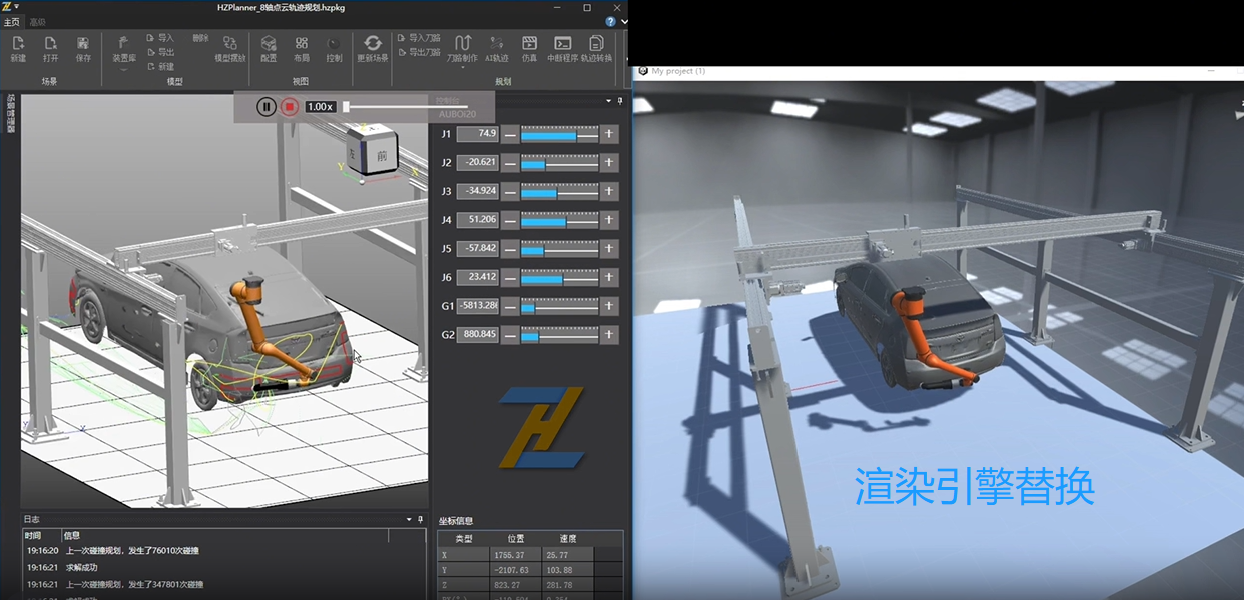Click the 布局 layout icon
Screen dimensions: 1244x600
(x=302, y=48)
